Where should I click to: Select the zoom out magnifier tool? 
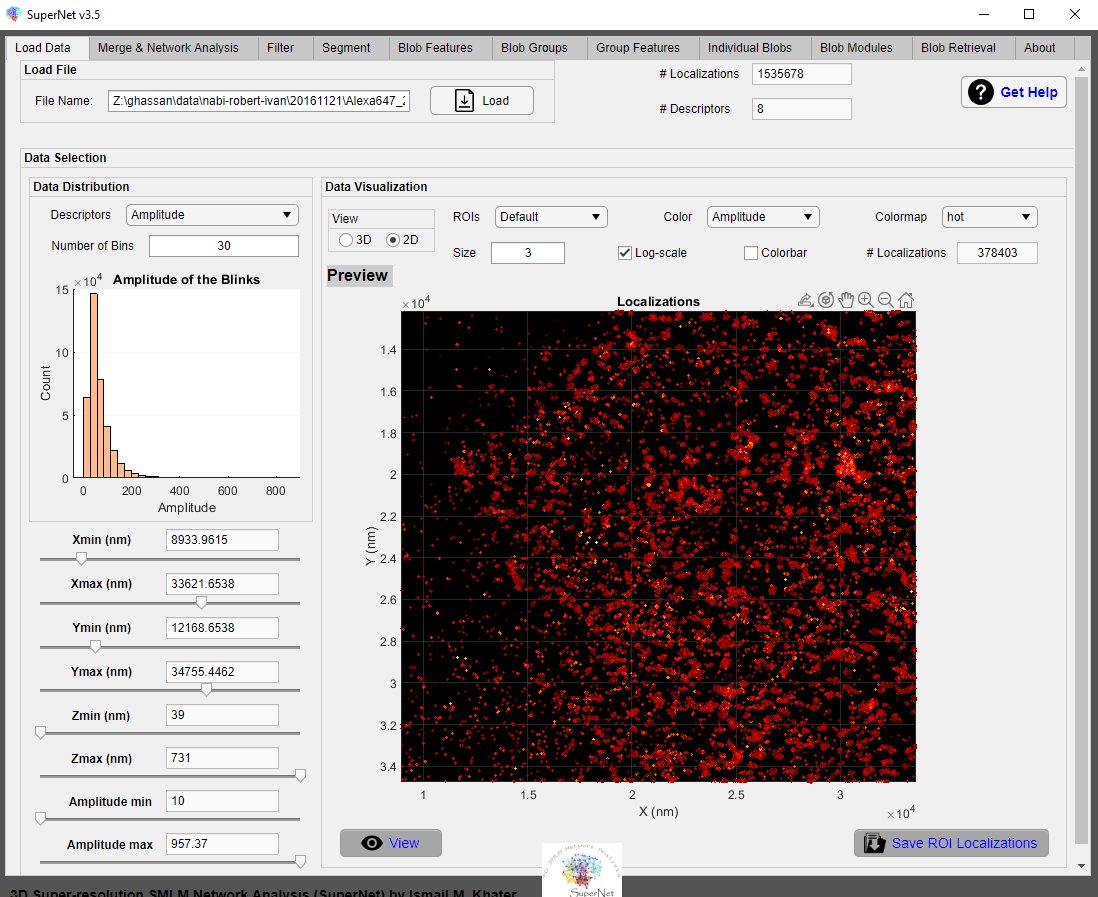tap(885, 300)
